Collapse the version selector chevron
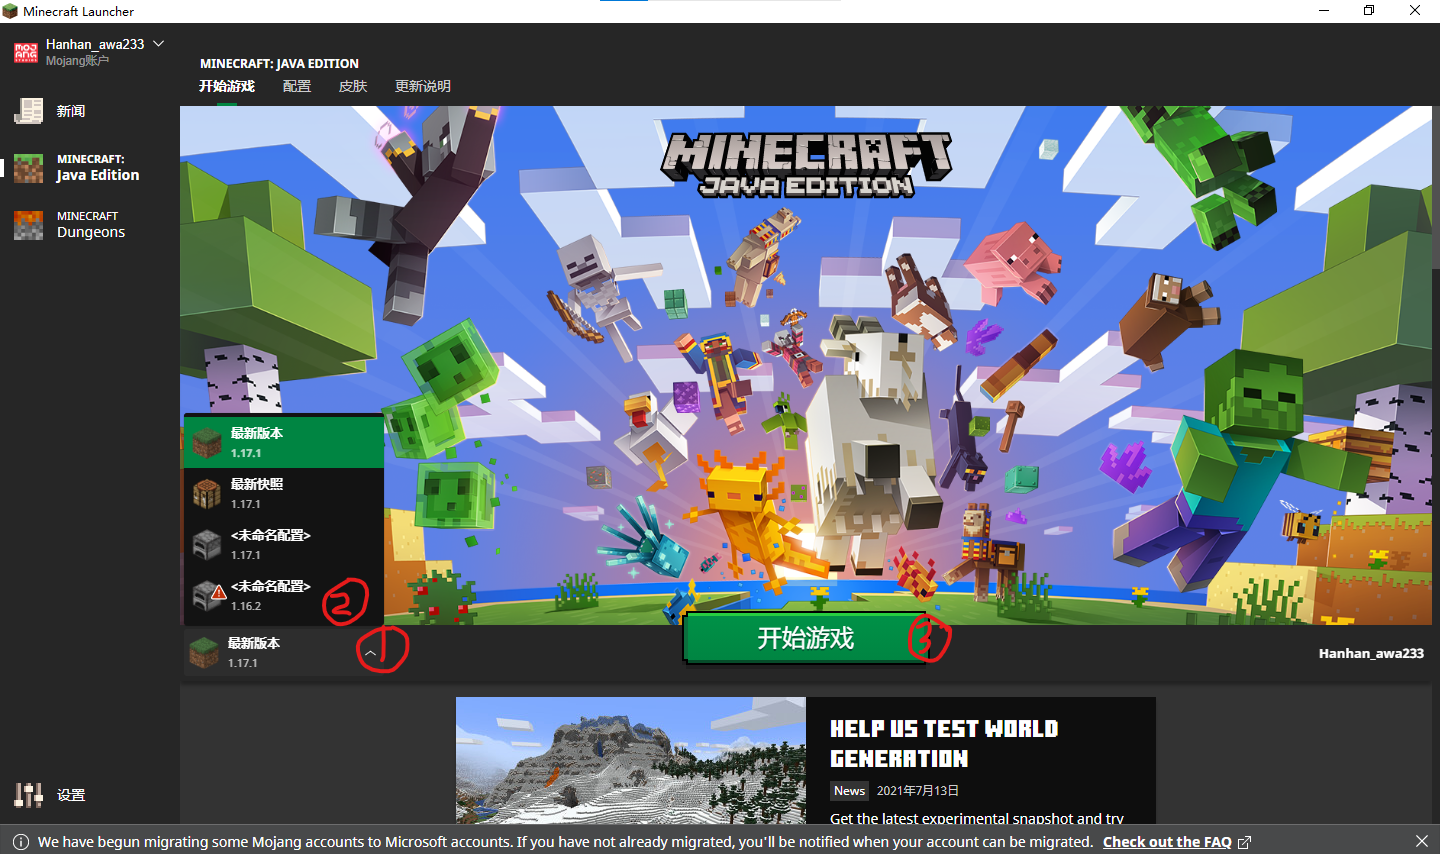Image resolution: width=1440 pixels, height=854 pixels. pos(370,653)
